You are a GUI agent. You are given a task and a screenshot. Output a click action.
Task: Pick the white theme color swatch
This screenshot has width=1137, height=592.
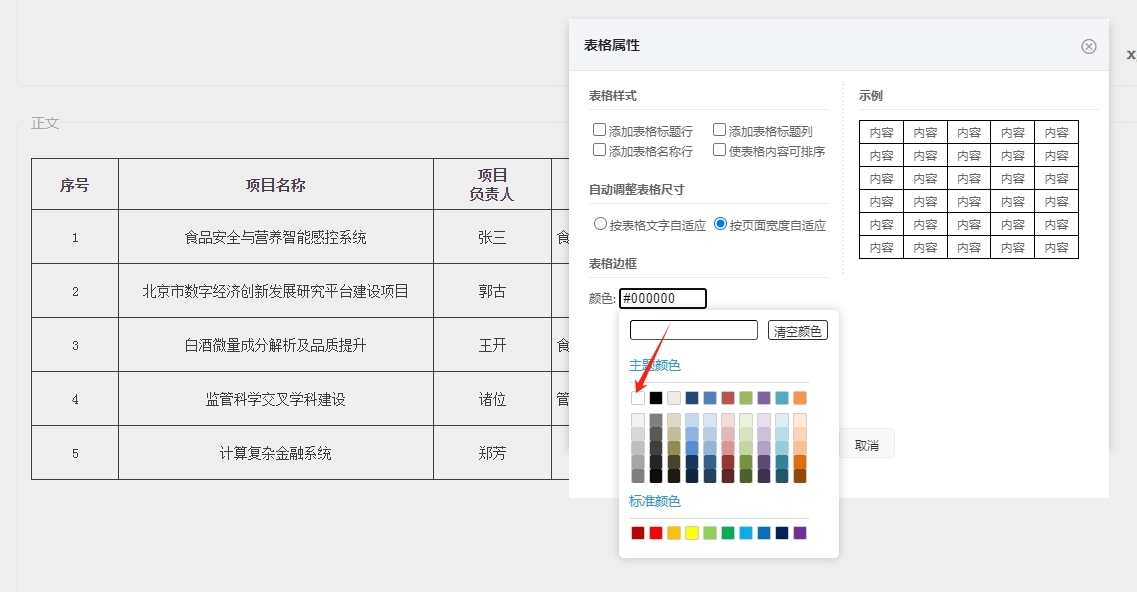(638, 398)
